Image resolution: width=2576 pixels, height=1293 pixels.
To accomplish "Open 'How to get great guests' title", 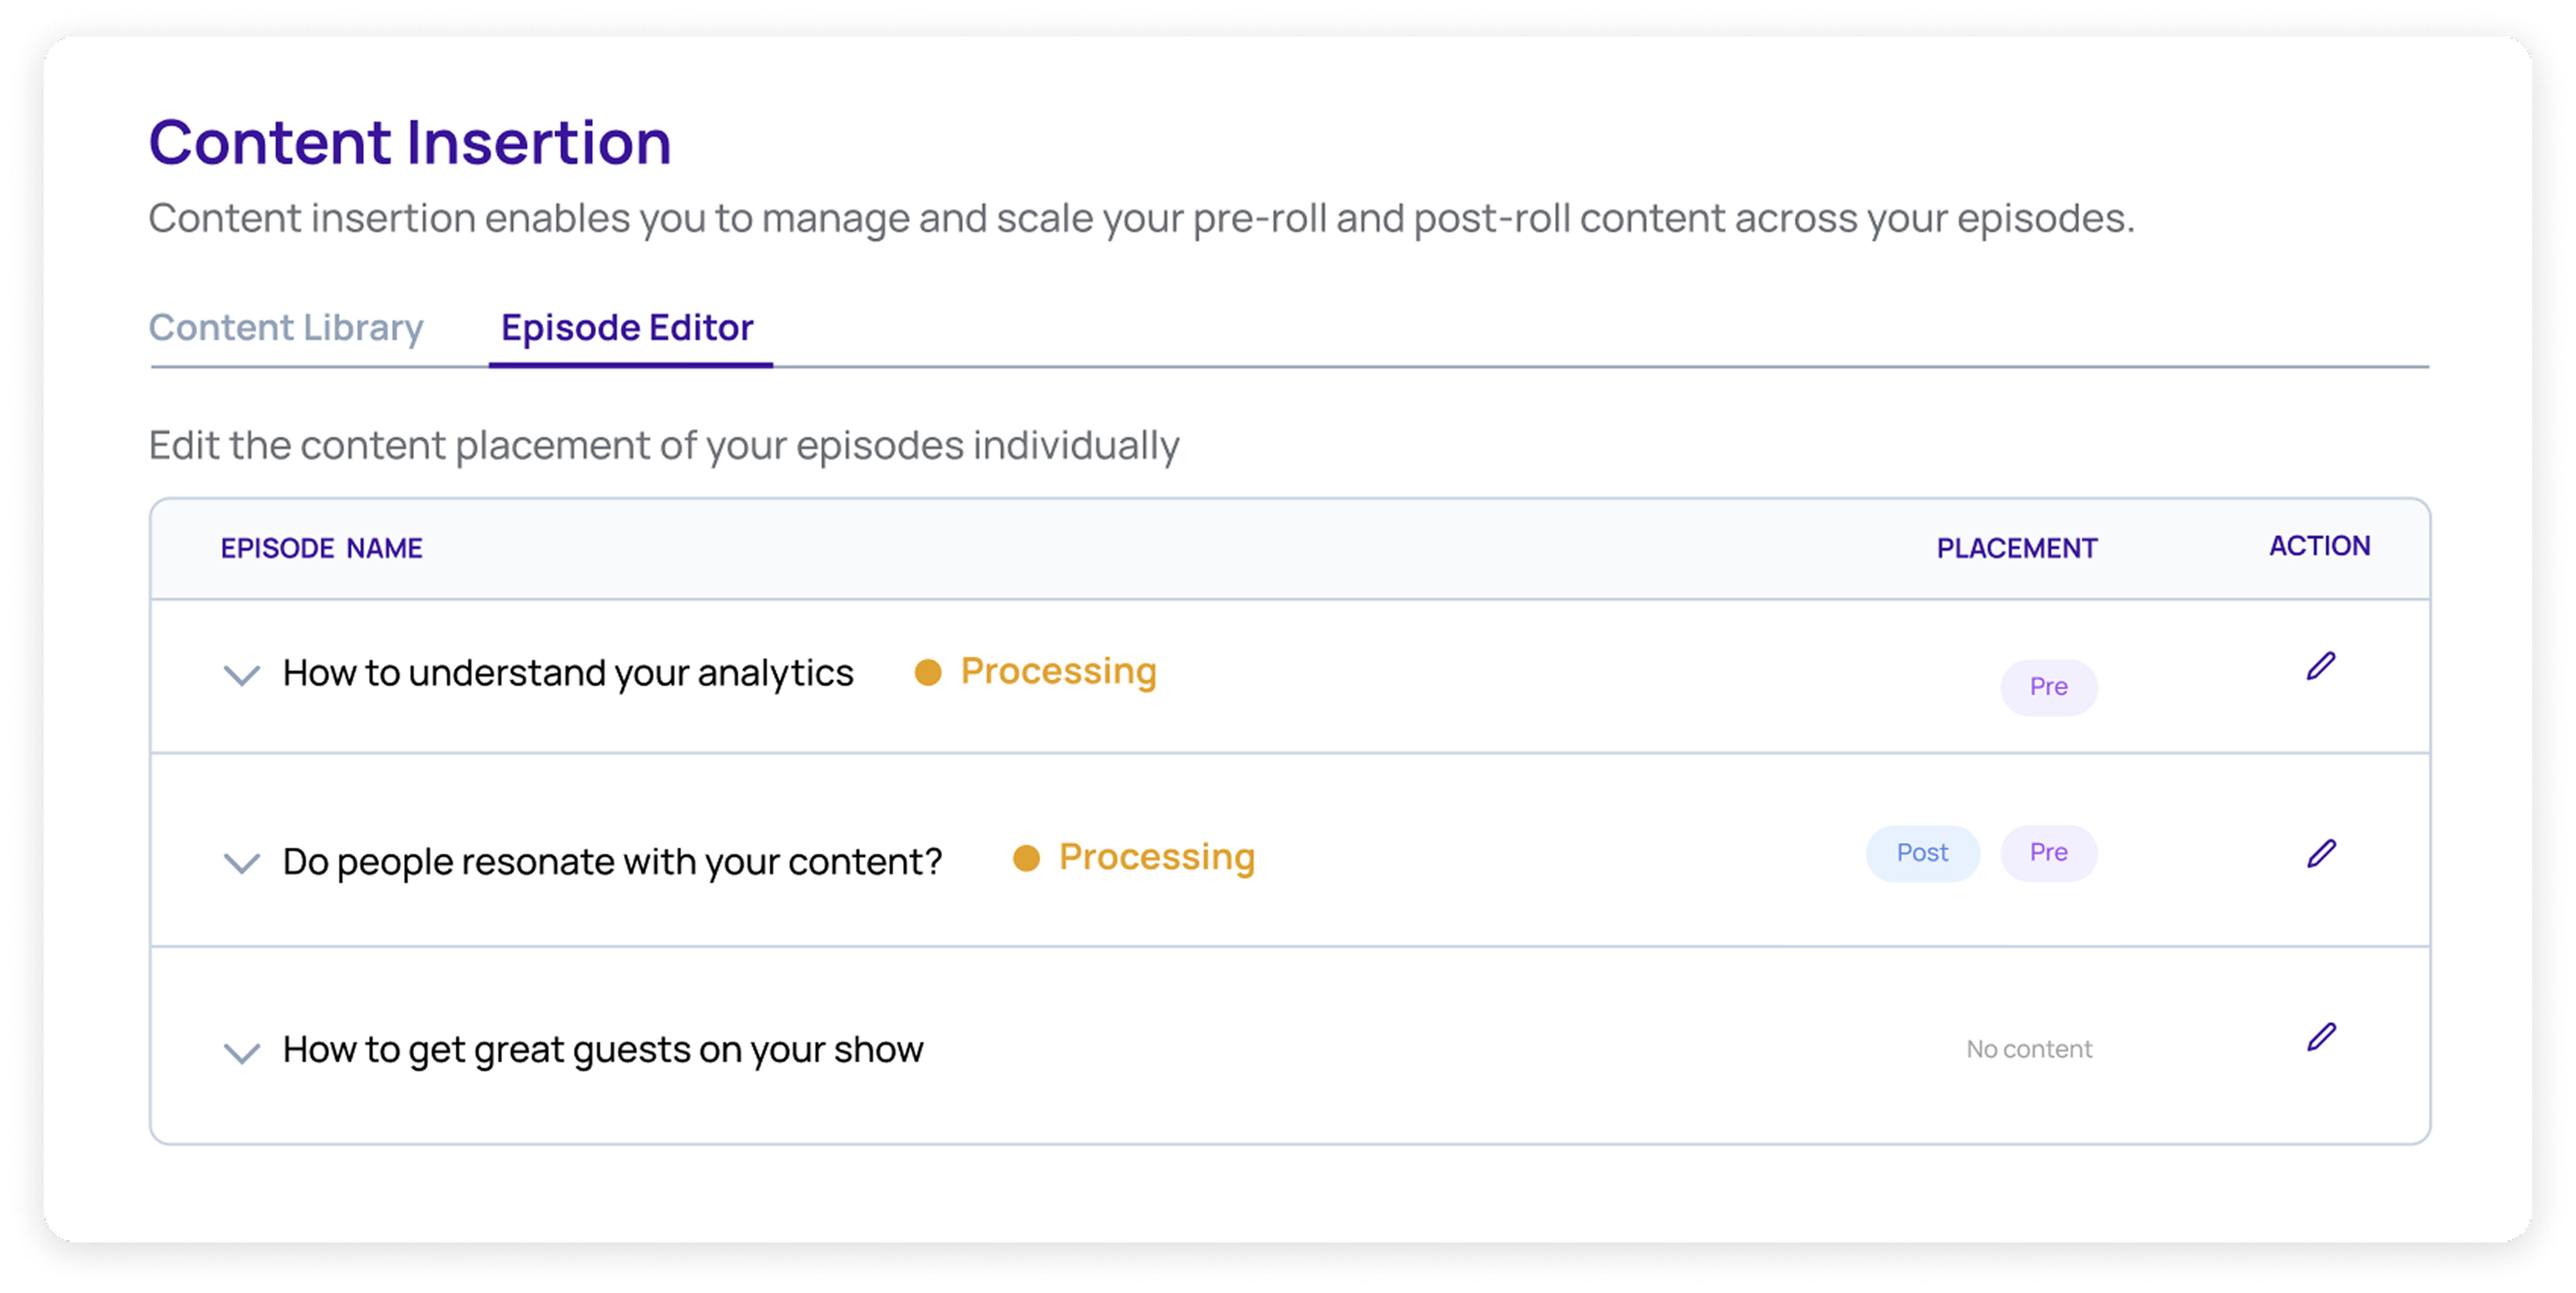I will (x=603, y=1049).
